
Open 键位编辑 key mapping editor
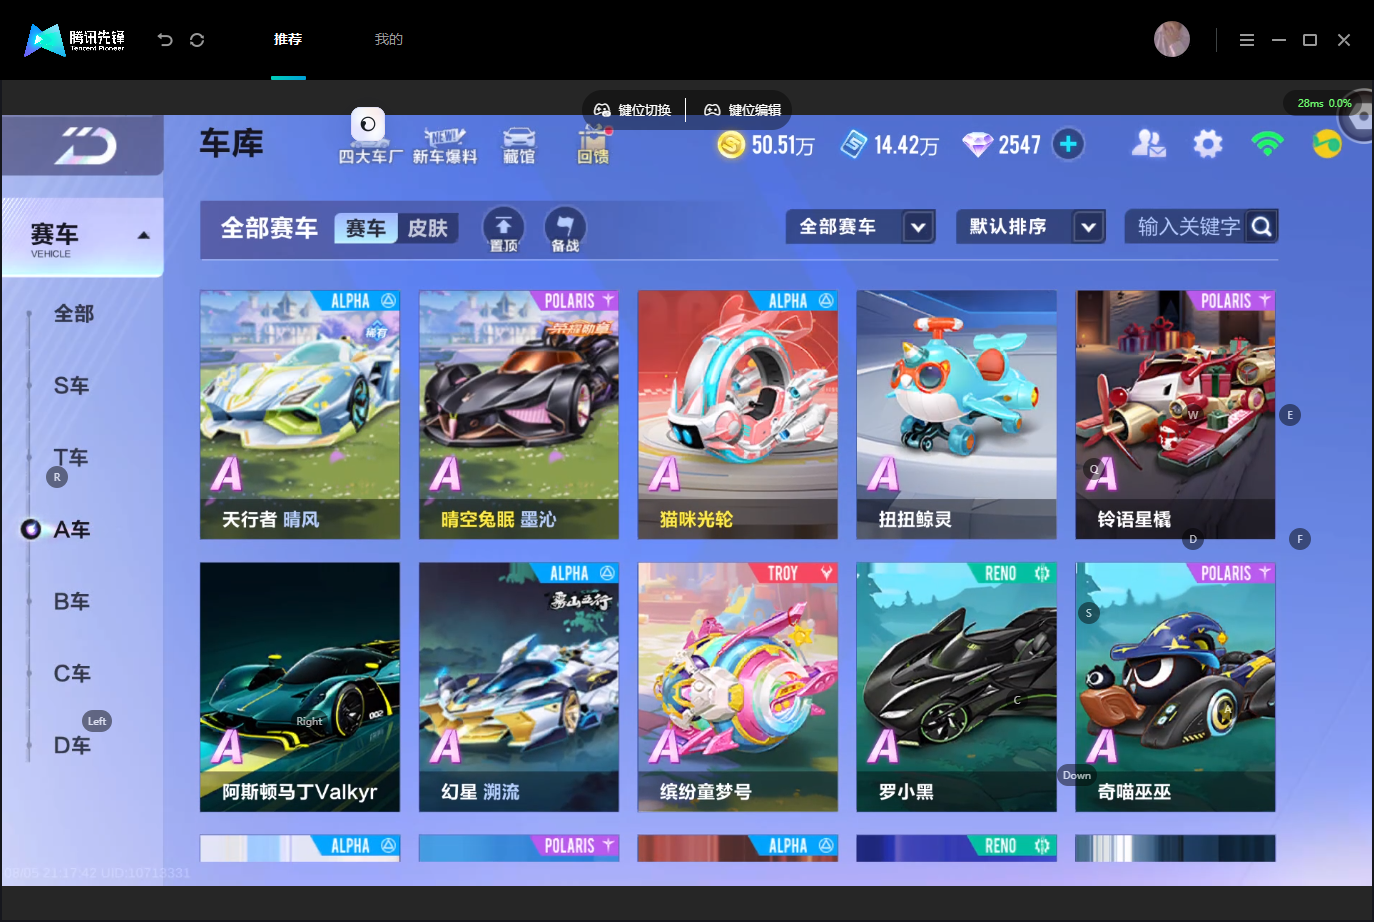pos(743,110)
